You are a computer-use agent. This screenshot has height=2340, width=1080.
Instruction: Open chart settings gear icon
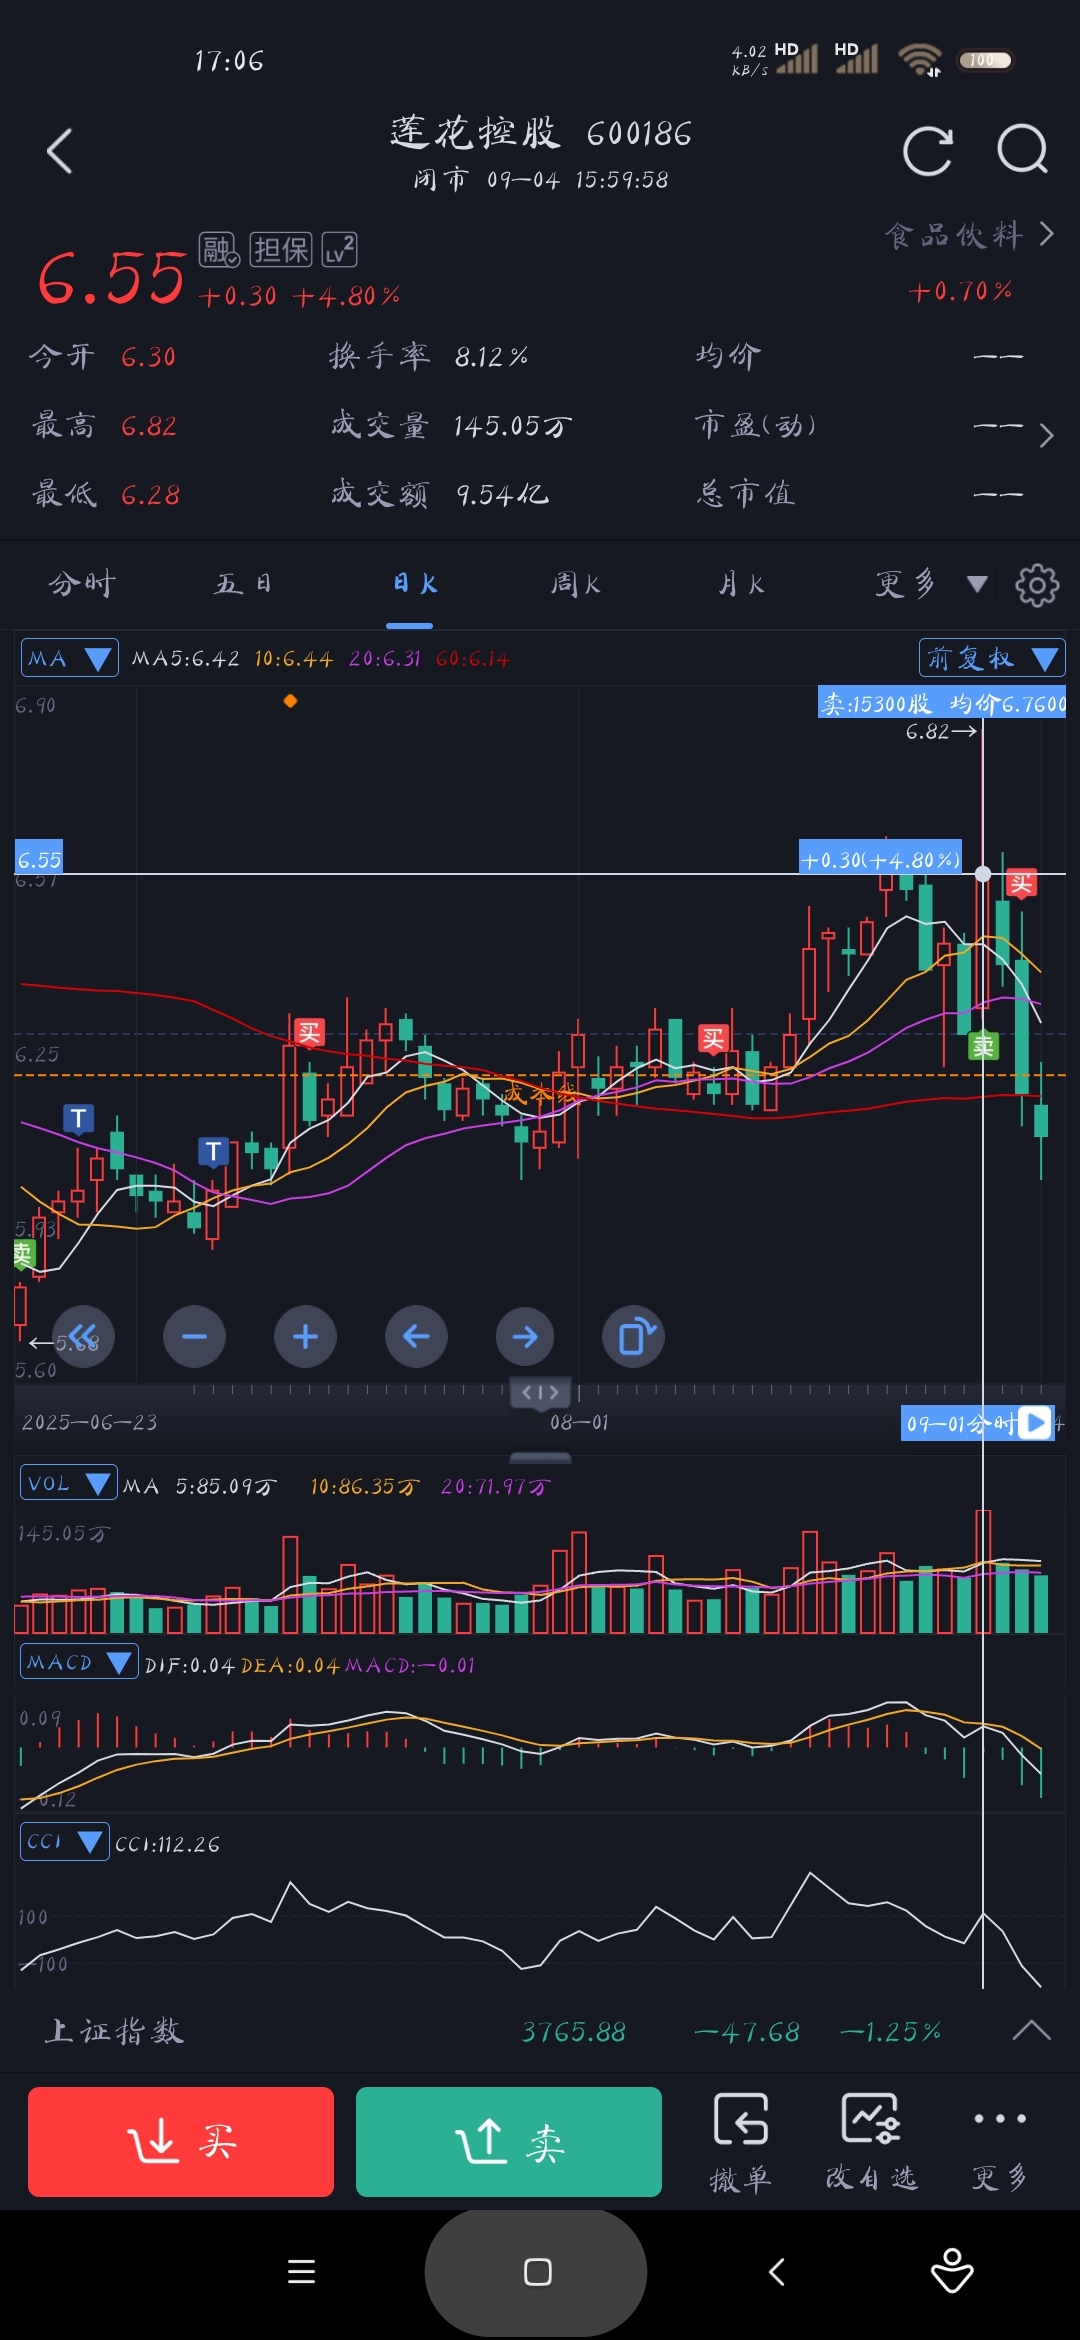coord(1037,585)
